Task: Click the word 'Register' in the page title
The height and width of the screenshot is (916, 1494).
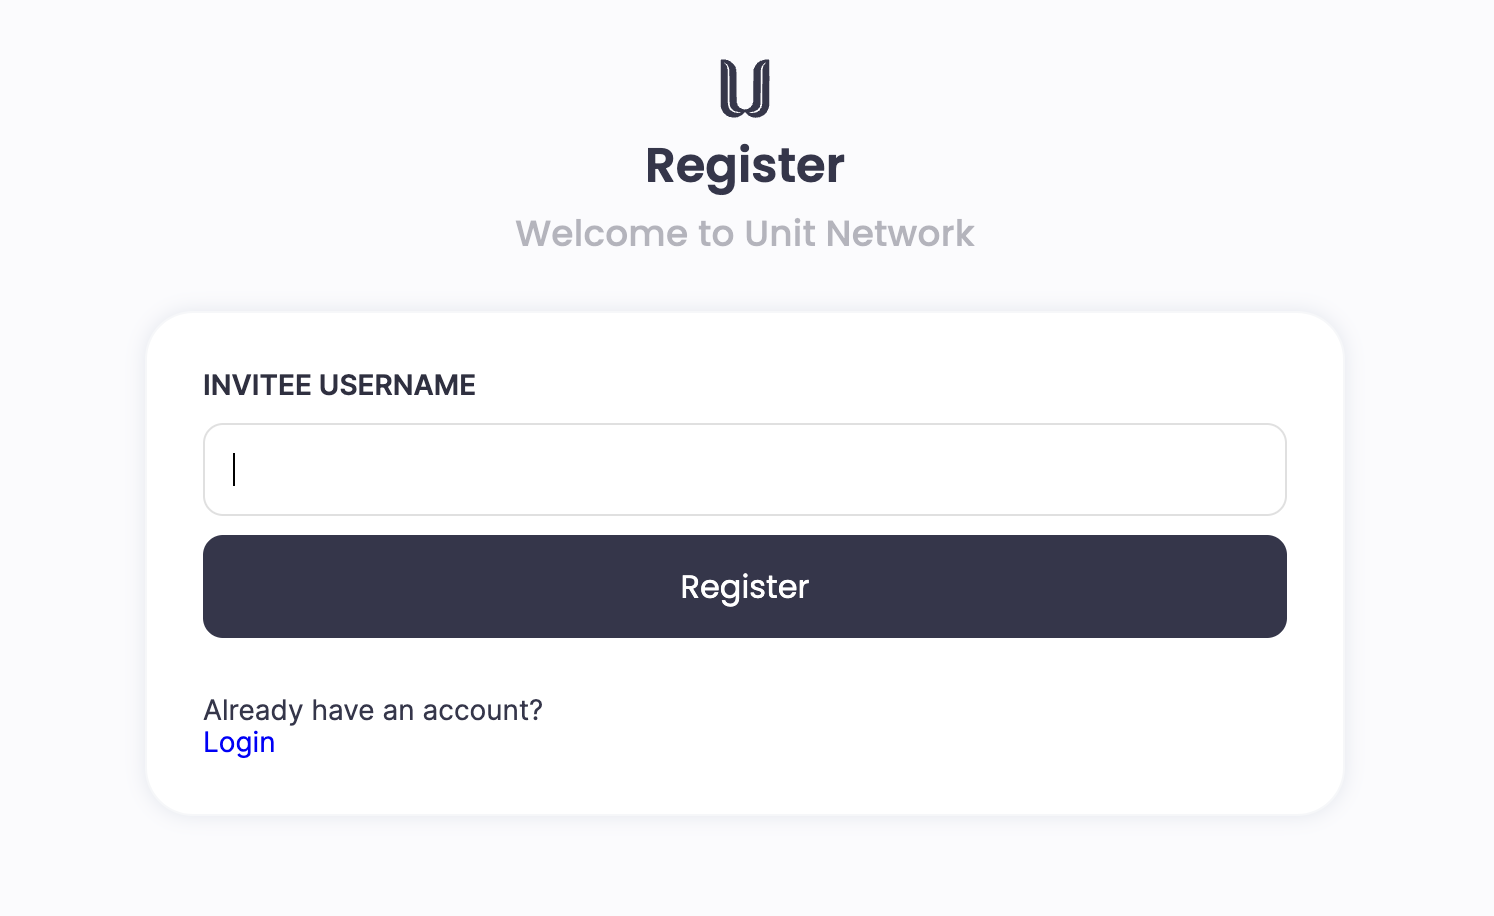Action: coord(745,165)
